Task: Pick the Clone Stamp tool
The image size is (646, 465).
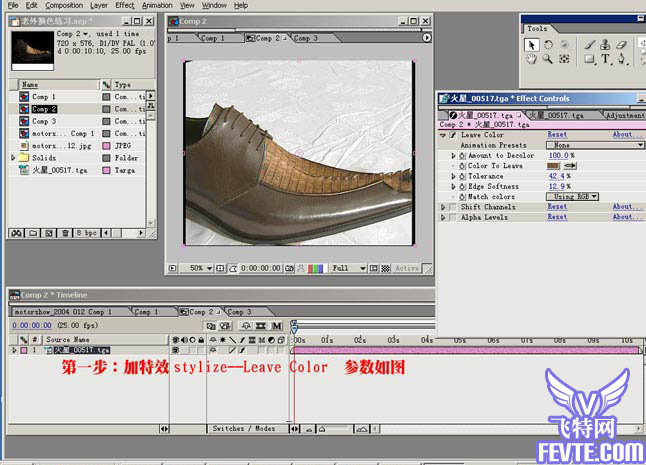Action: pos(605,44)
